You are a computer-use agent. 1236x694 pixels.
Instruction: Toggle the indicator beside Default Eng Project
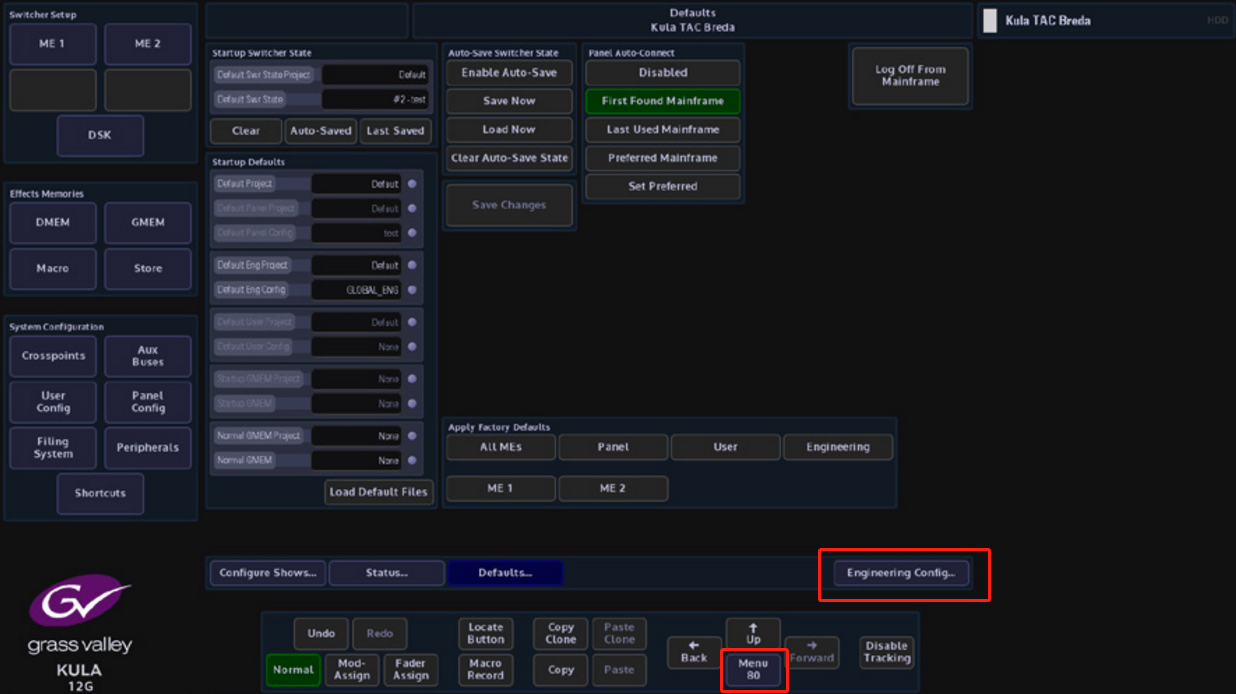412,265
